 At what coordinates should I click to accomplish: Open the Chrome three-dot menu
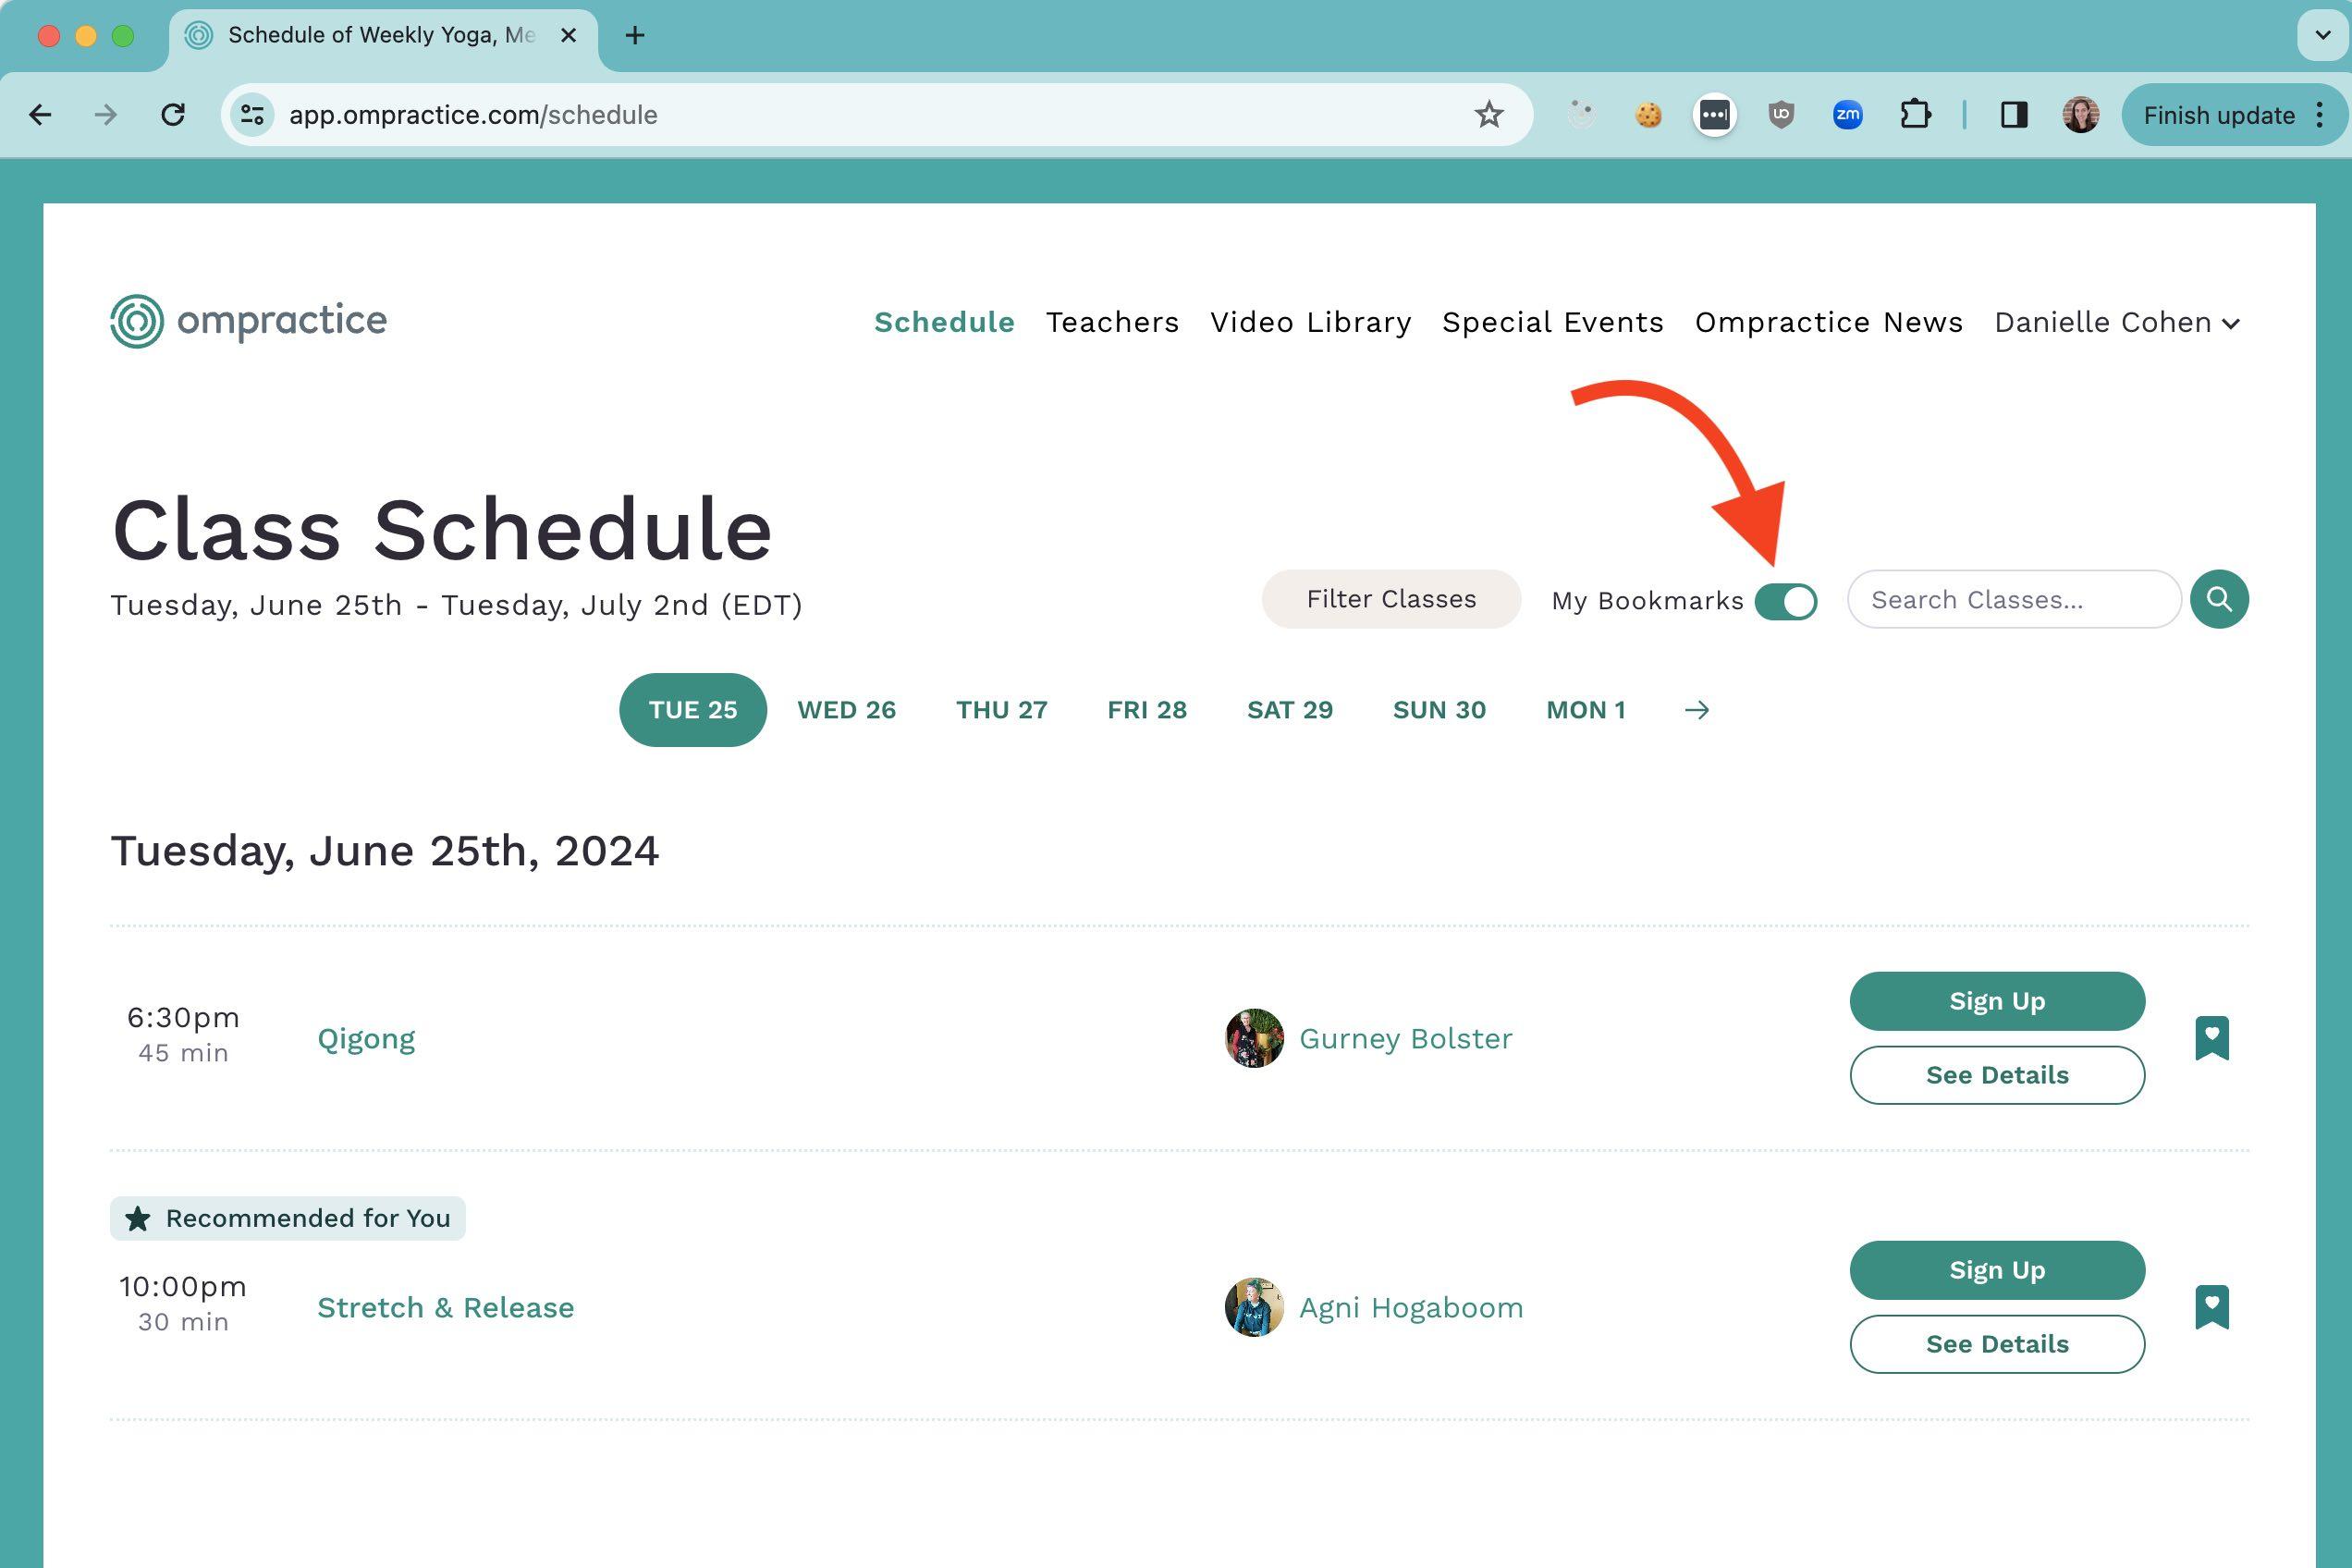pos(2321,114)
